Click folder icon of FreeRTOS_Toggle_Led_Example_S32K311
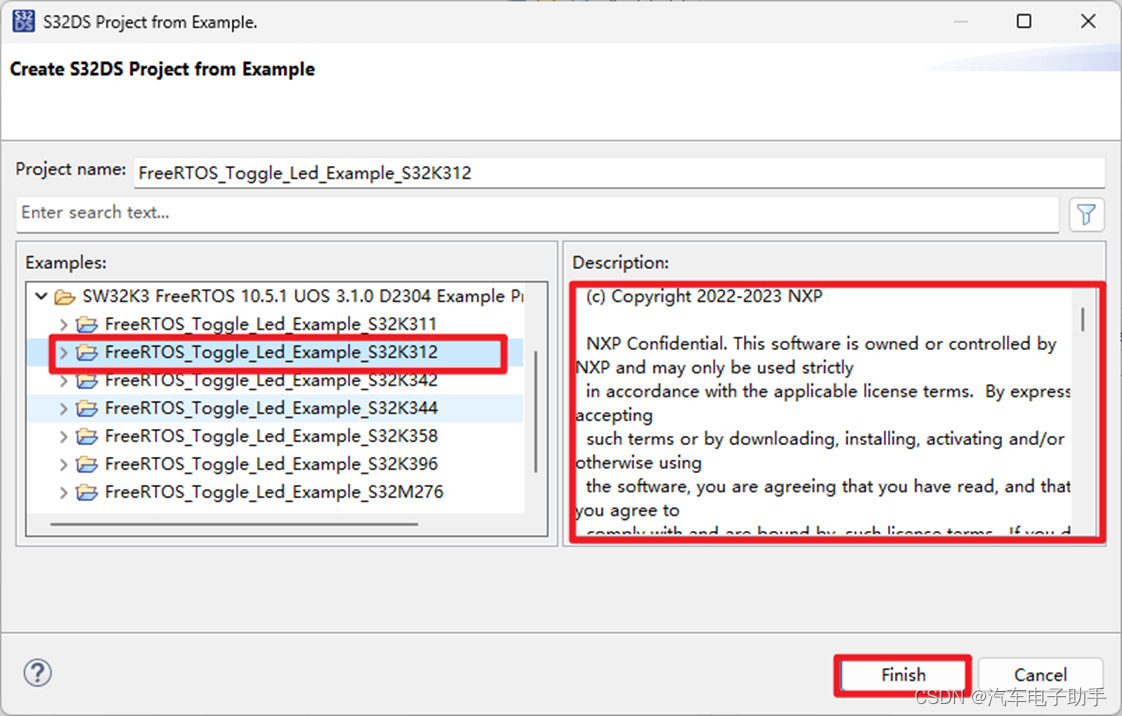 [x=87, y=324]
